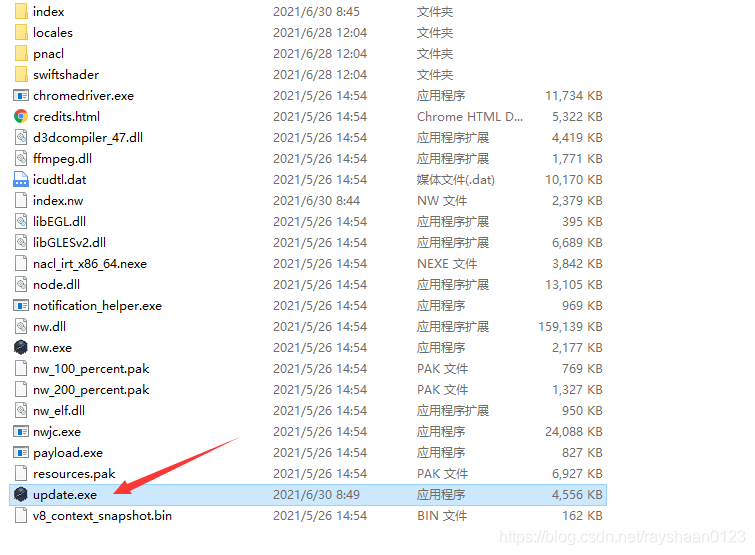The height and width of the screenshot is (555, 755).
Task: Click the 2021/6/30 8:45 date of index folder
Action: coord(316,12)
